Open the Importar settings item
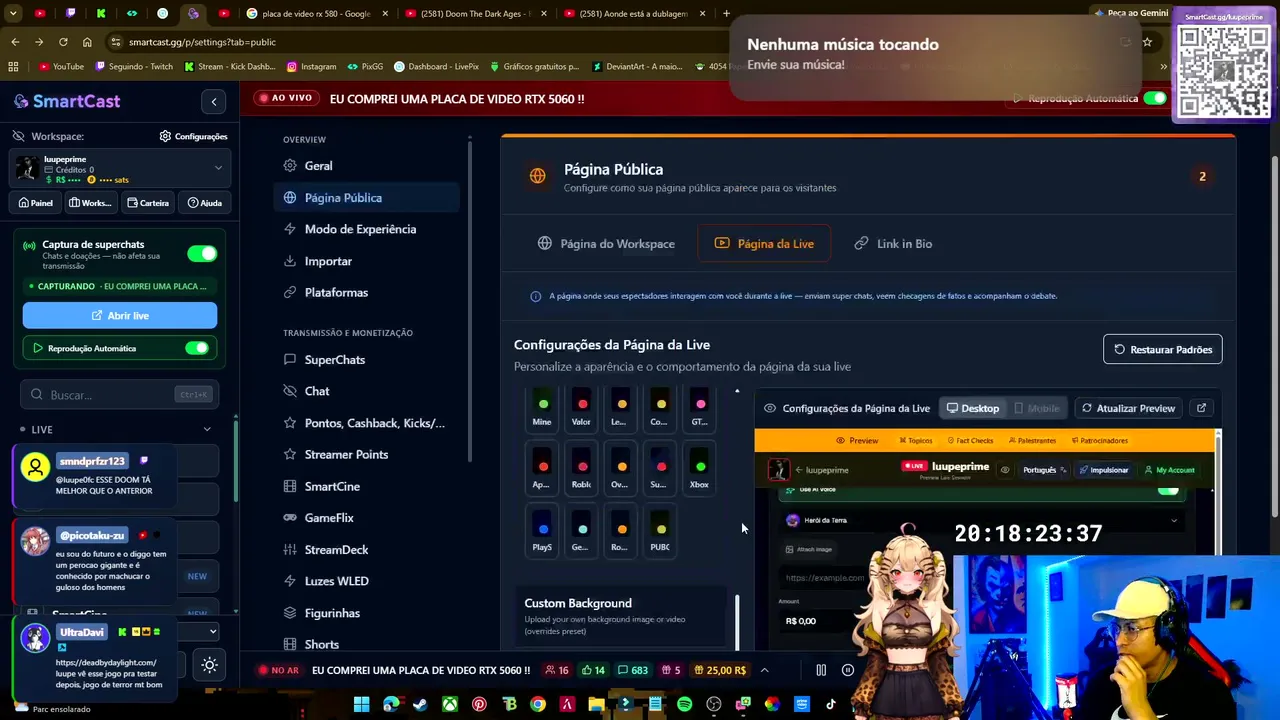 point(366,261)
